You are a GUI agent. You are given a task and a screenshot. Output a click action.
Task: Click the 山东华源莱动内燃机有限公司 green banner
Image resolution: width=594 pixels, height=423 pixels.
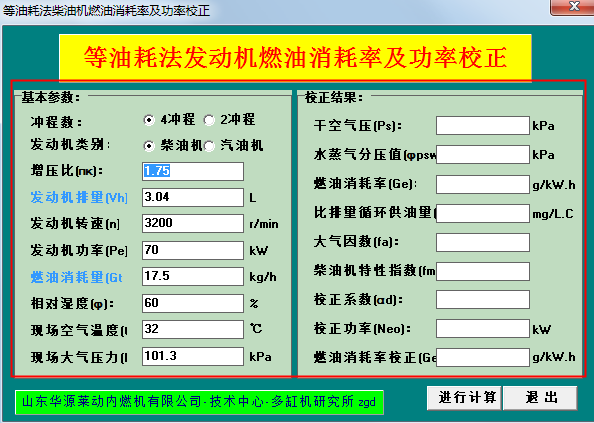199,402
